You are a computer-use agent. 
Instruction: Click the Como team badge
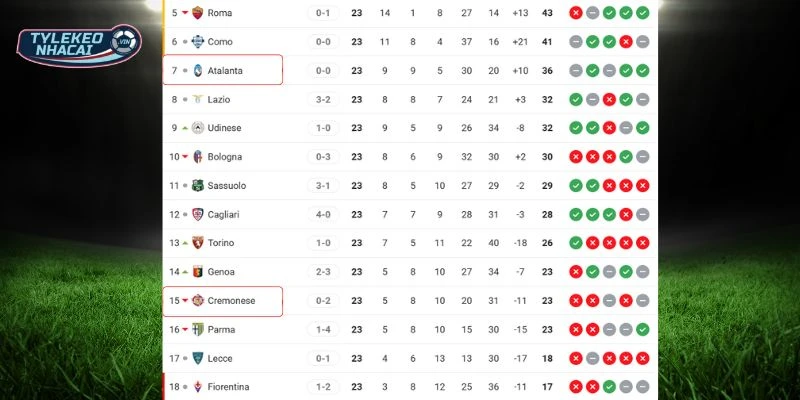tap(198, 42)
